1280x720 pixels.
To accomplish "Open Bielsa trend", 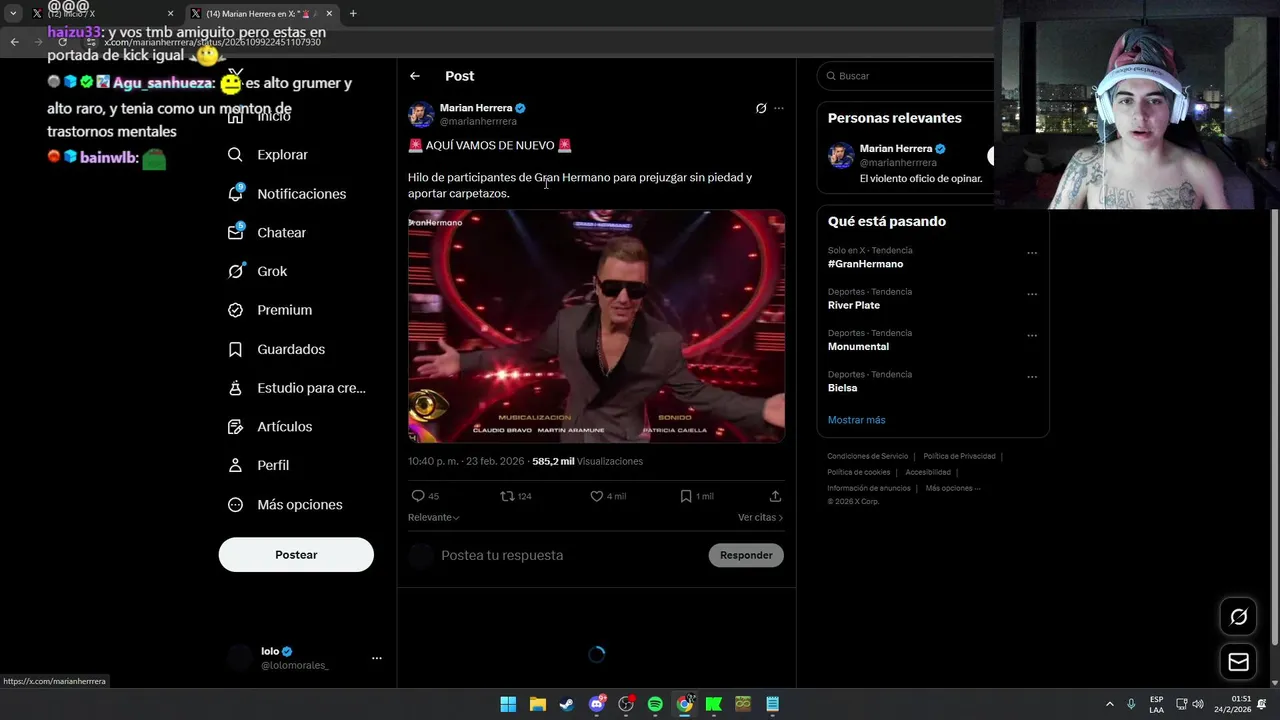I will pyautogui.click(x=842, y=388).
